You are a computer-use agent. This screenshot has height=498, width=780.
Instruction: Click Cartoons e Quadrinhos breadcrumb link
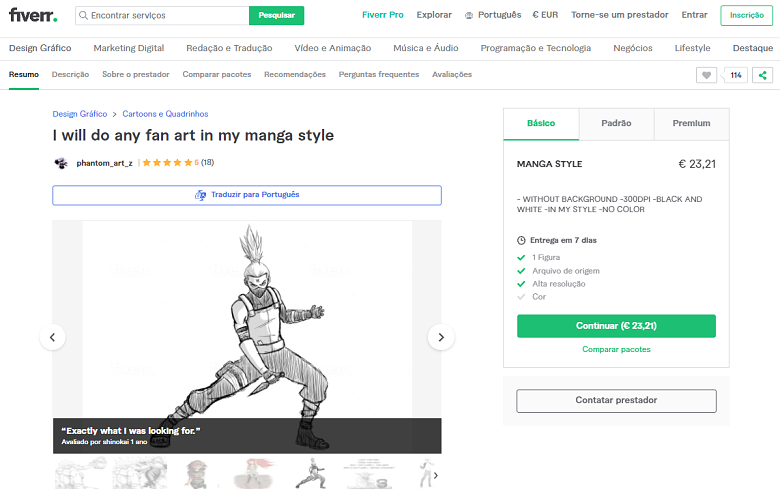(x=165, y=114)
